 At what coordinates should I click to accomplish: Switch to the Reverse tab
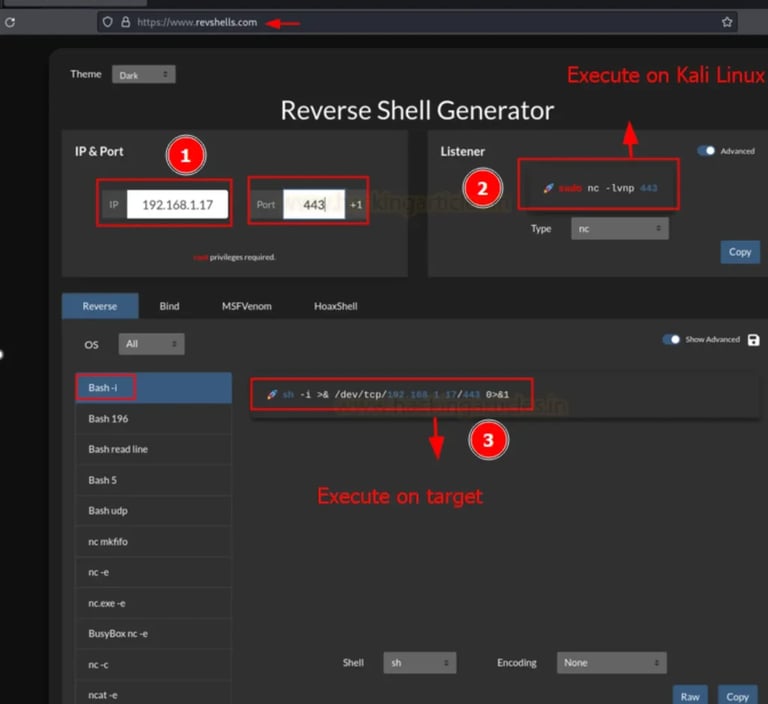[x=100, y=306]
